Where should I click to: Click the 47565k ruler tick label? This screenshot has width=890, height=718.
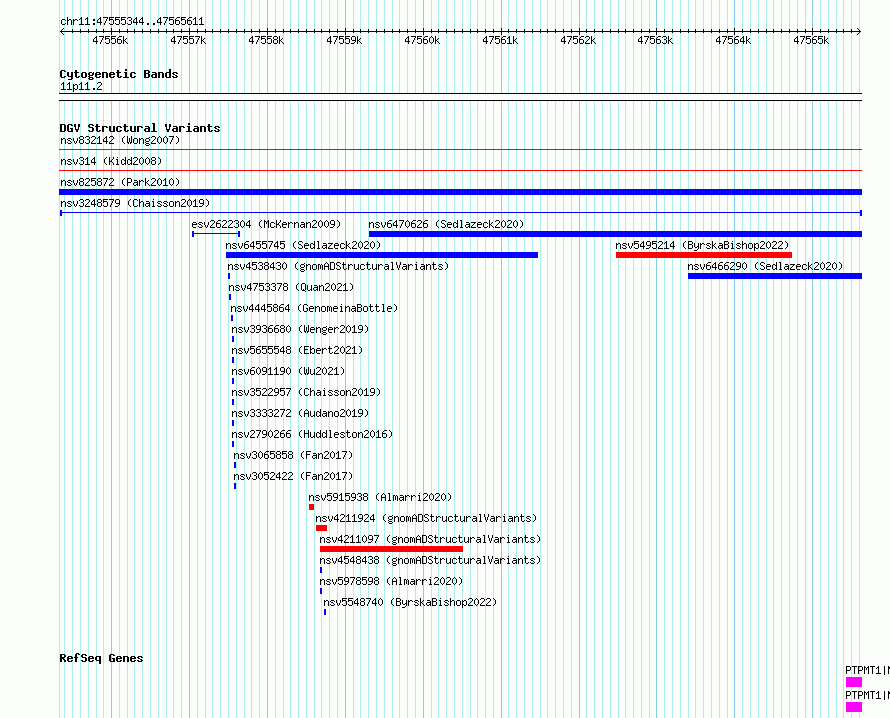(811, 40)
